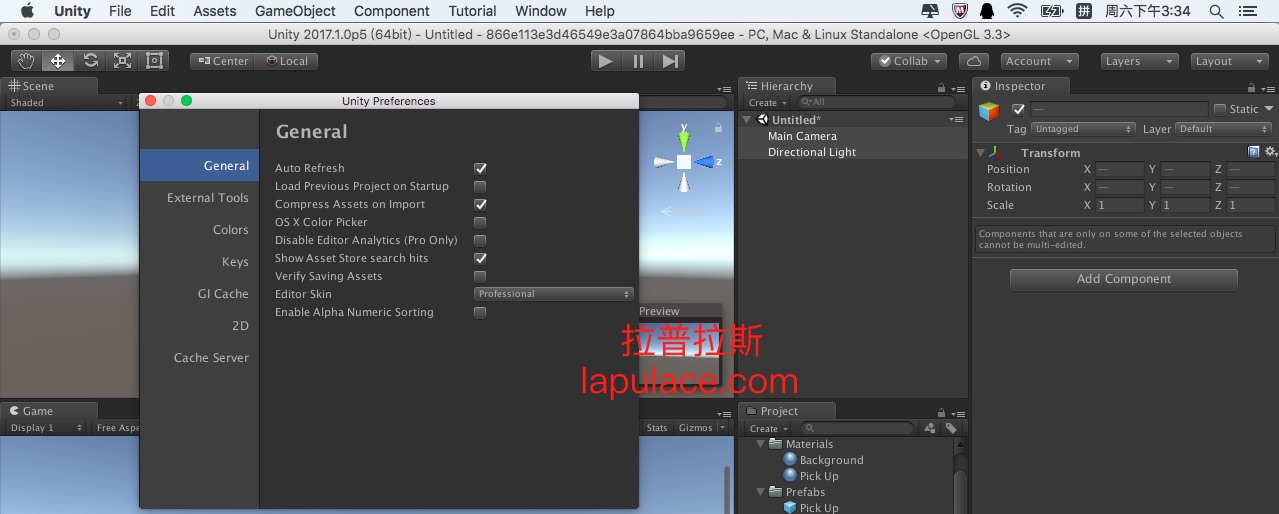Select the Hand tool in toolbar

pyautogui.click(x=26, y=61)
